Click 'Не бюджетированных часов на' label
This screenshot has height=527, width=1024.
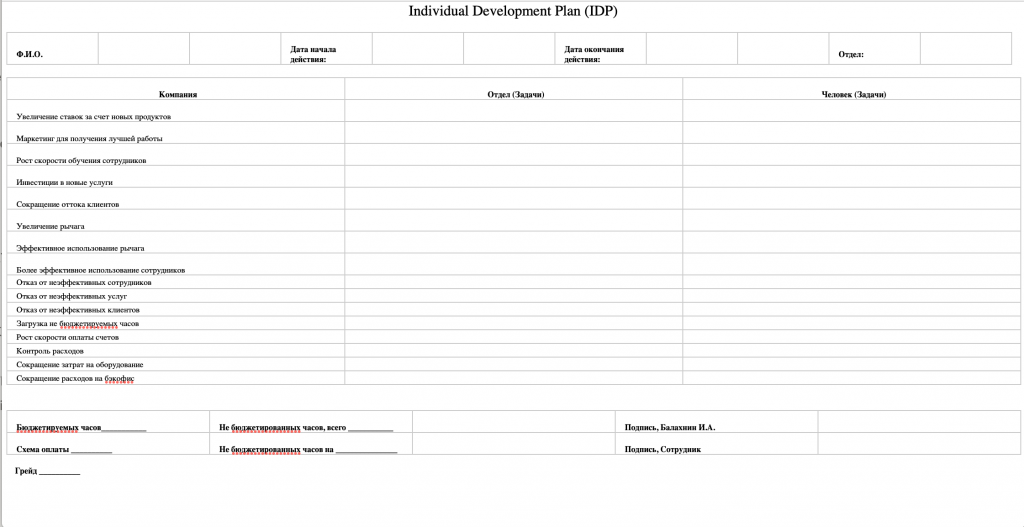[277, 449]
